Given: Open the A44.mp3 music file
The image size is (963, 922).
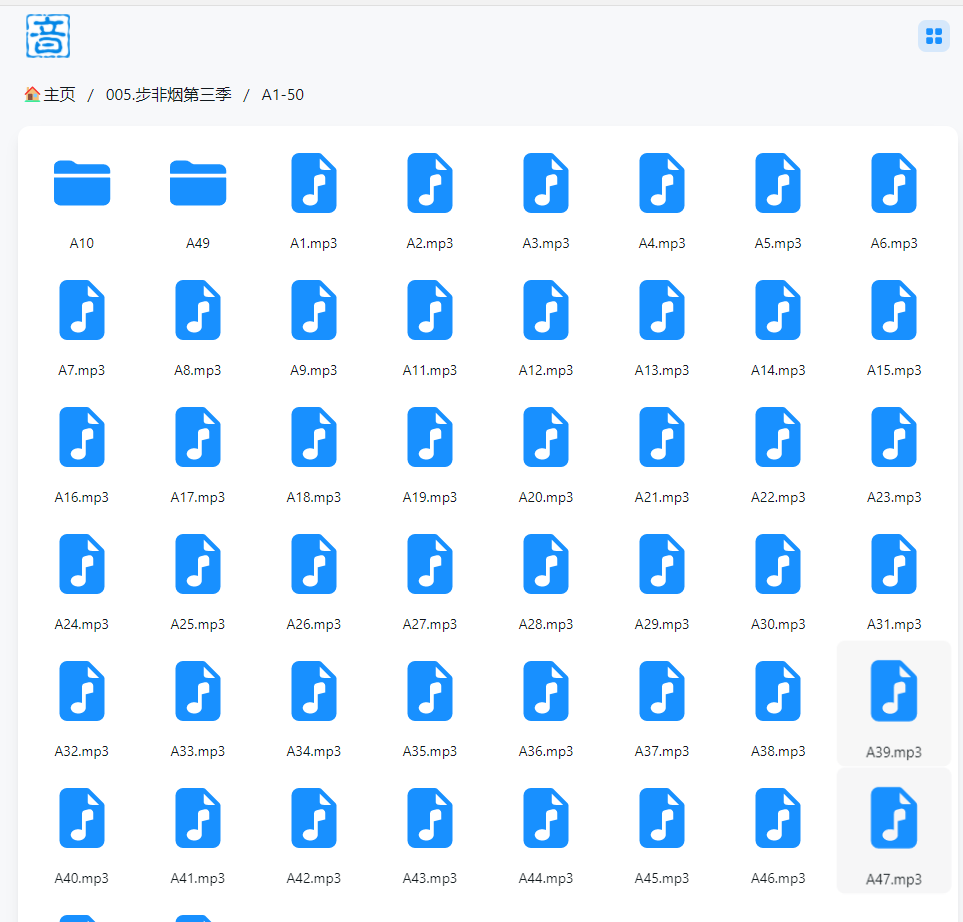Looking at the screenshot, I should [x=546, y=818].
